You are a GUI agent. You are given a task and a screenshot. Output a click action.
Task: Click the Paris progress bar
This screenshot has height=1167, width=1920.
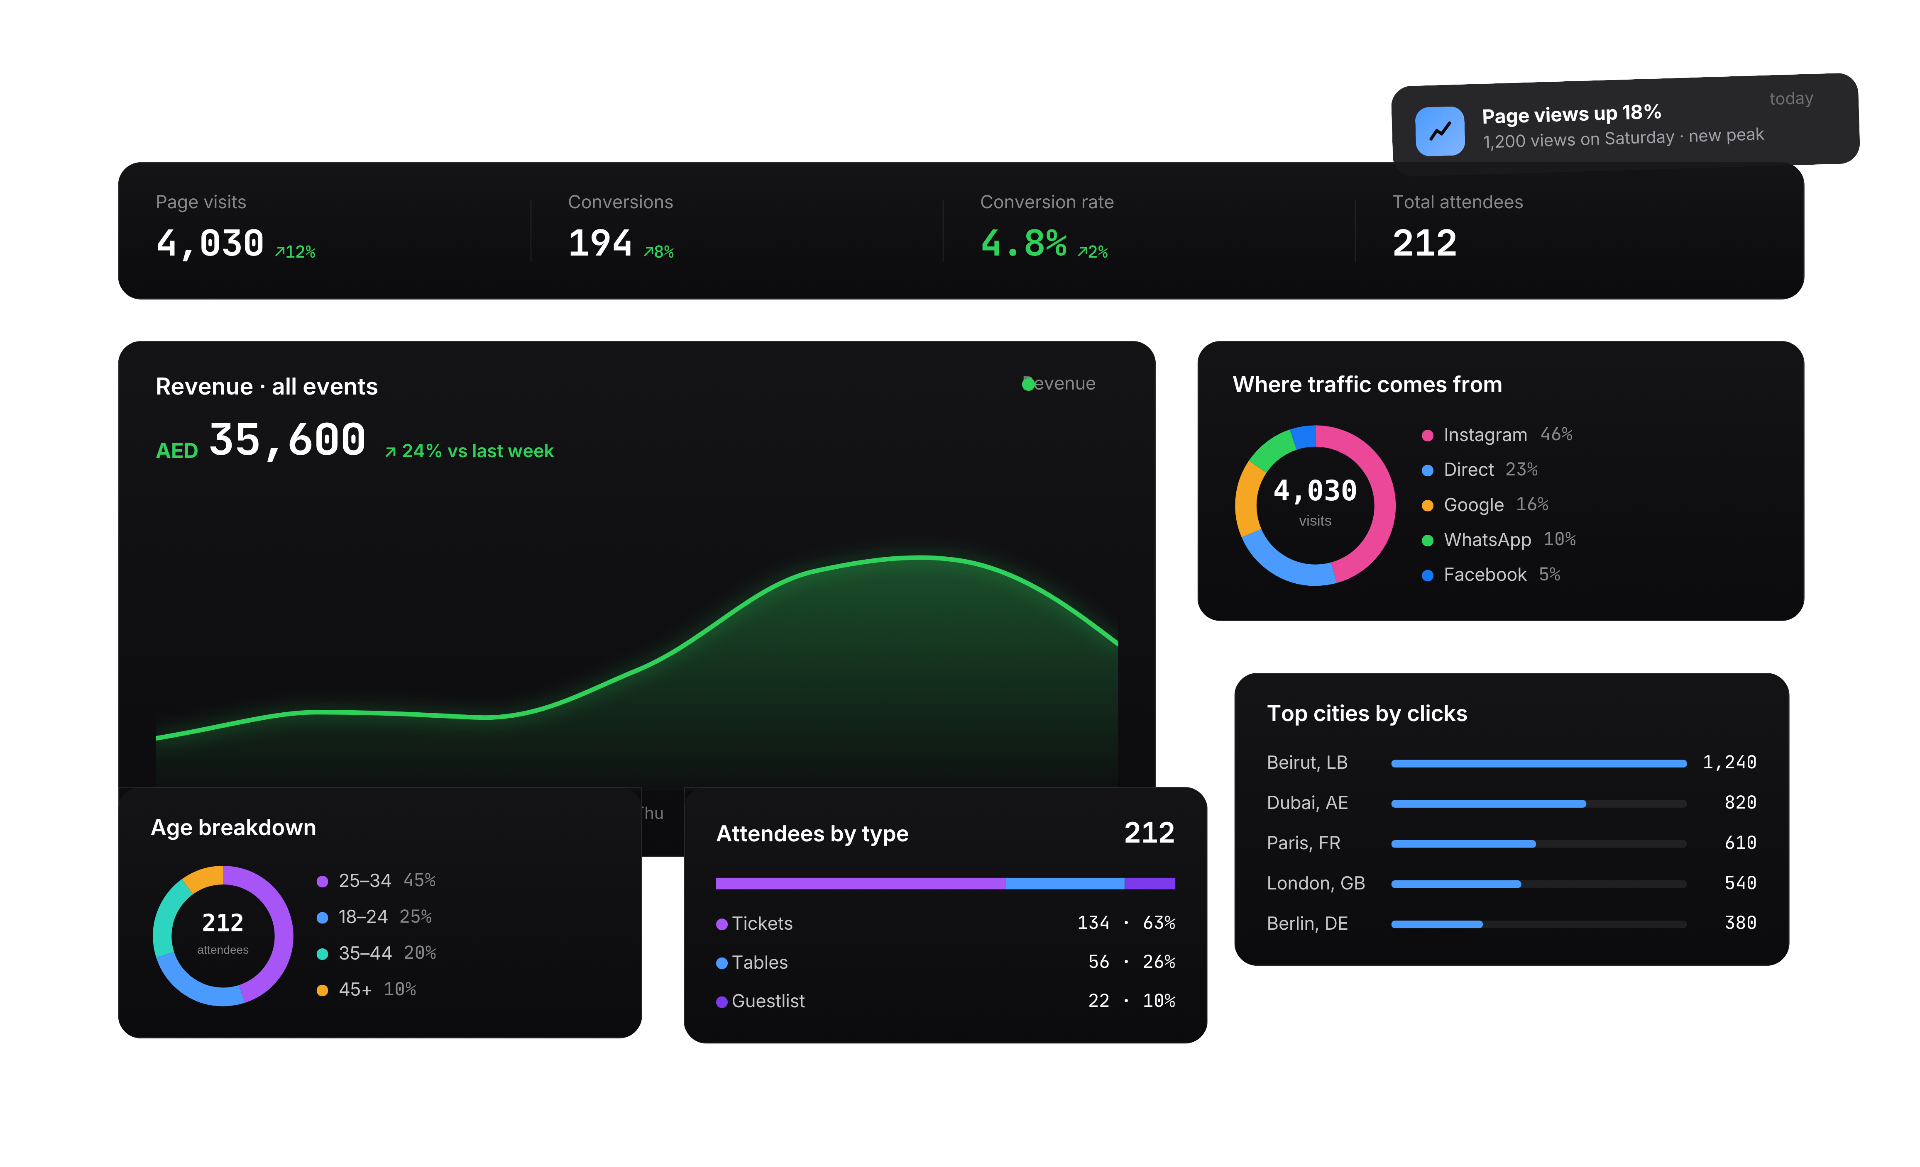pyautogui.click(x=1538, y=843)
